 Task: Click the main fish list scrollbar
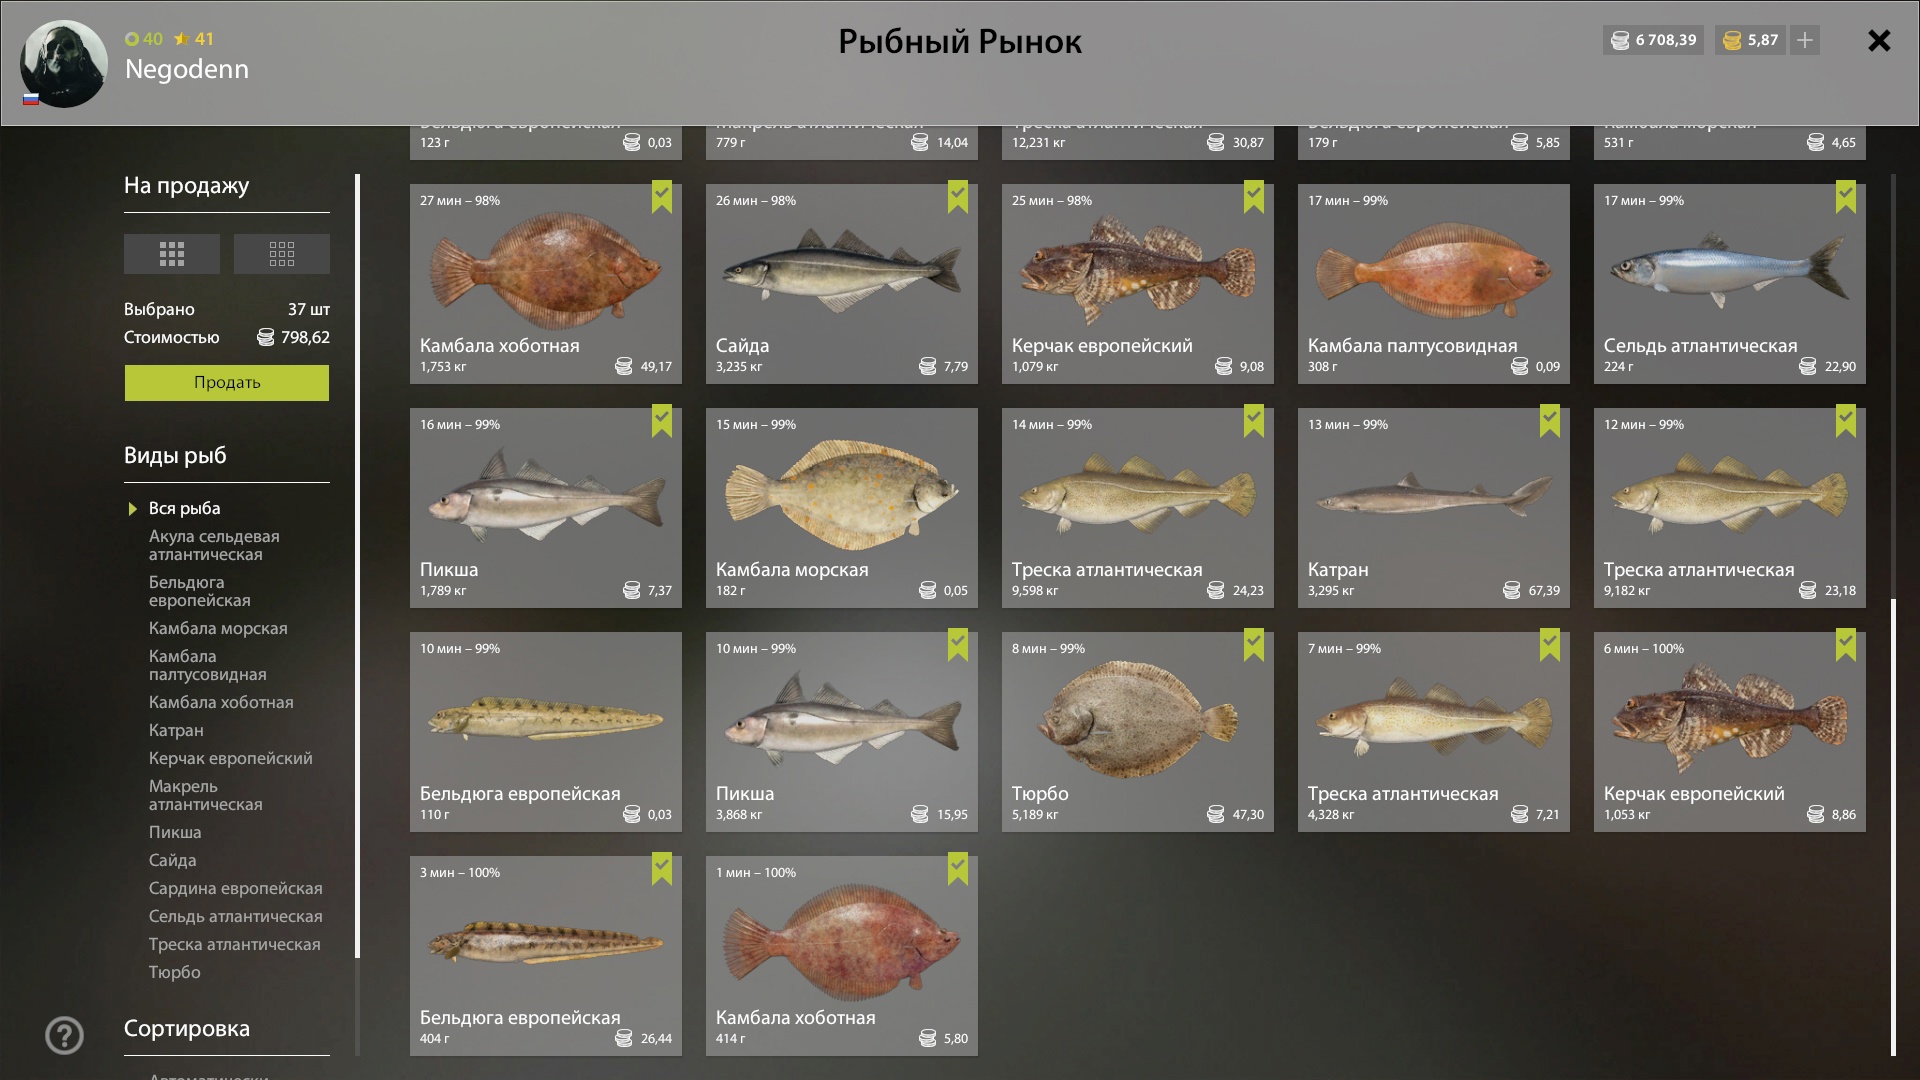pos(1893,827)
